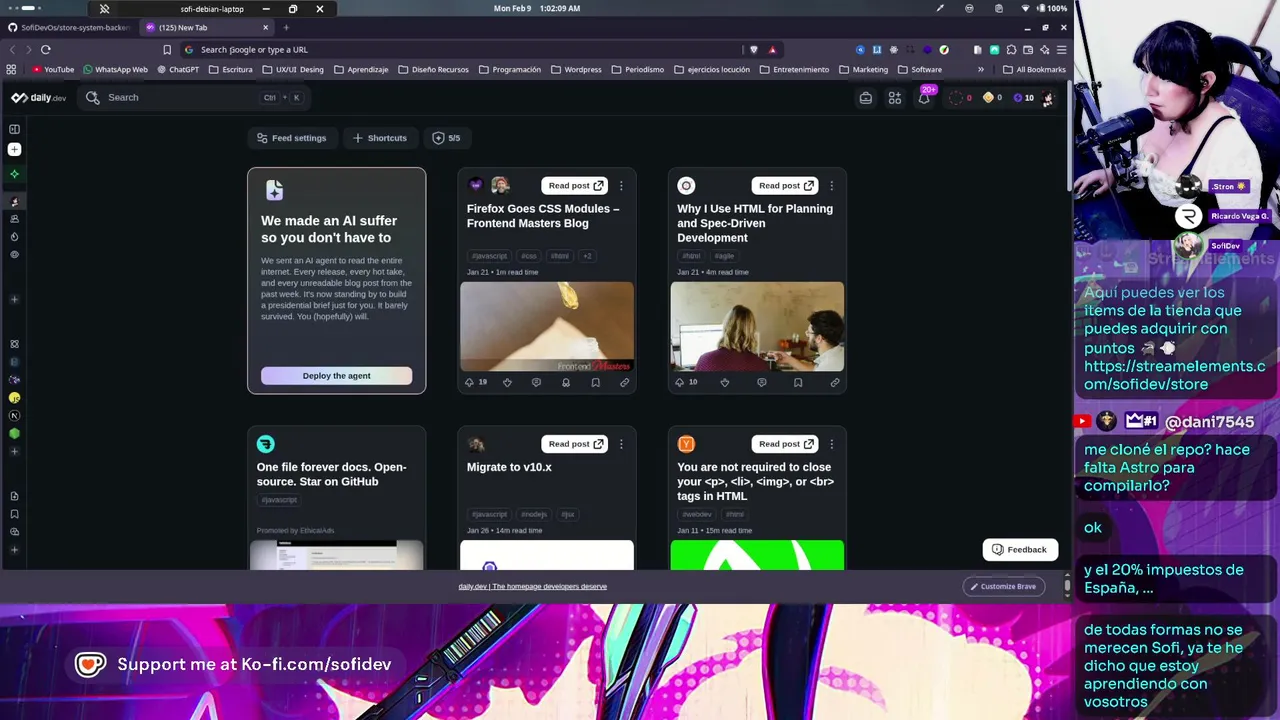Open the green sparkle sidebar icon
The height and width of the screenshot is (720, 1280).
click(14, 174)
